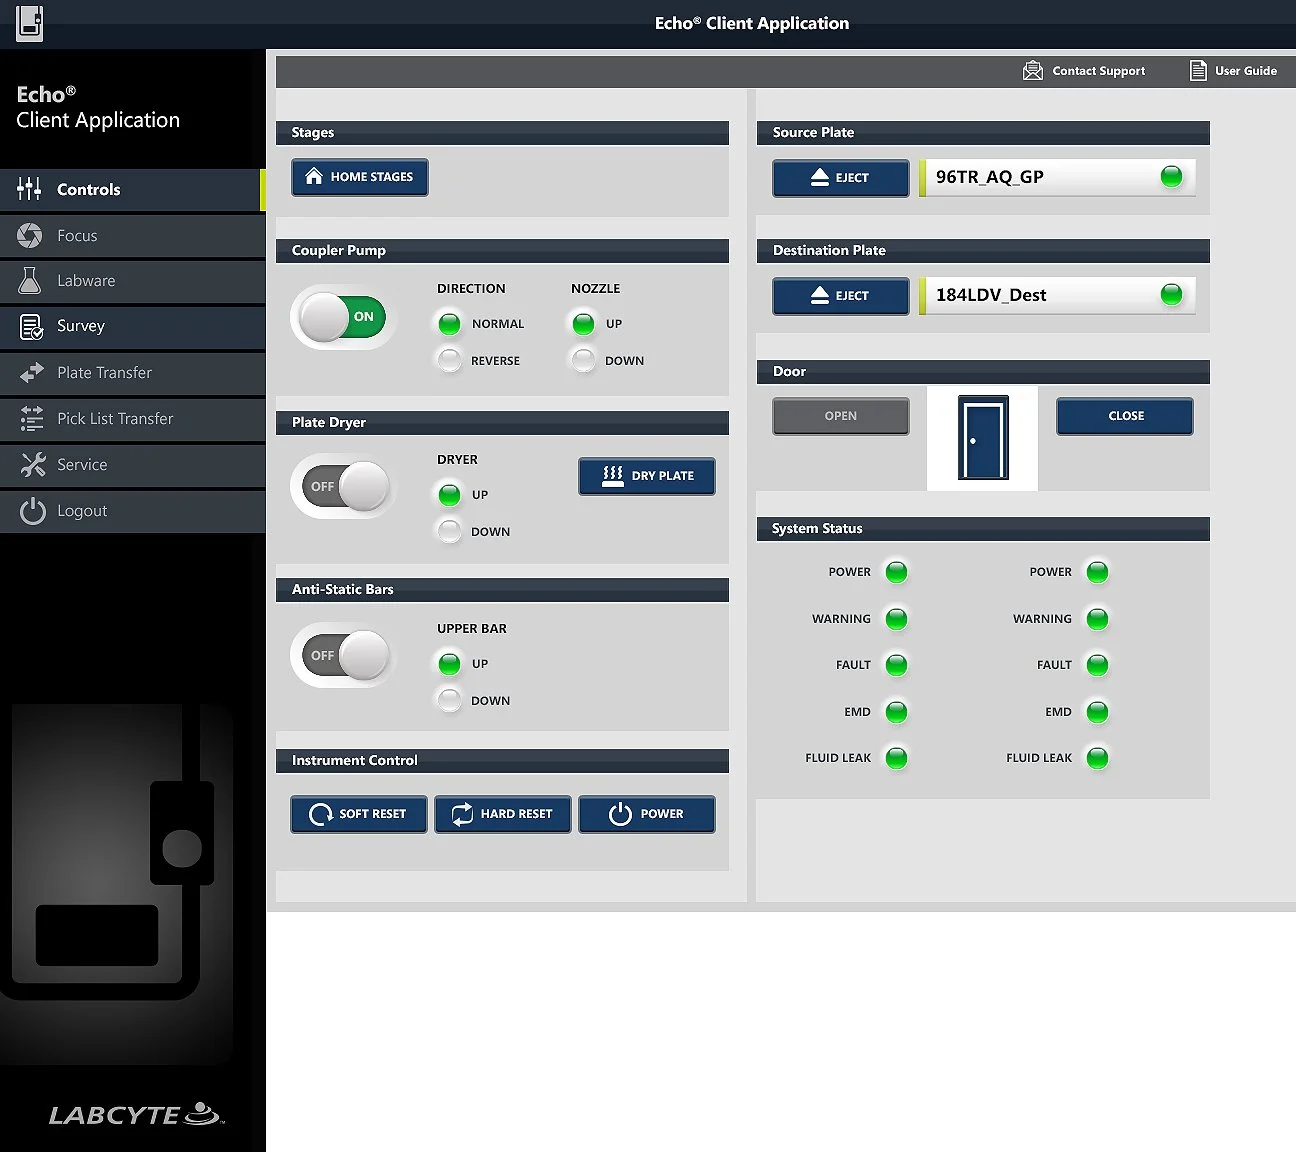
Task: Turn on the Plate Dryer switch
Action: [x=343, y=486]
